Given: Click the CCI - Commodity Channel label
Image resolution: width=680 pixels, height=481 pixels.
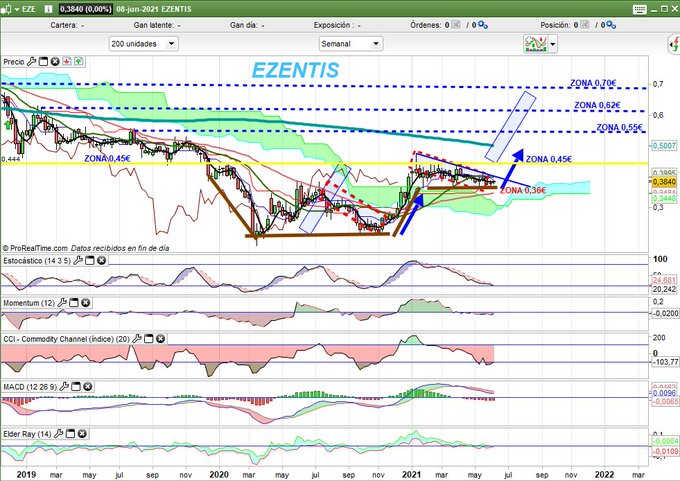Looking at the screenshot, I should (66, 339).
